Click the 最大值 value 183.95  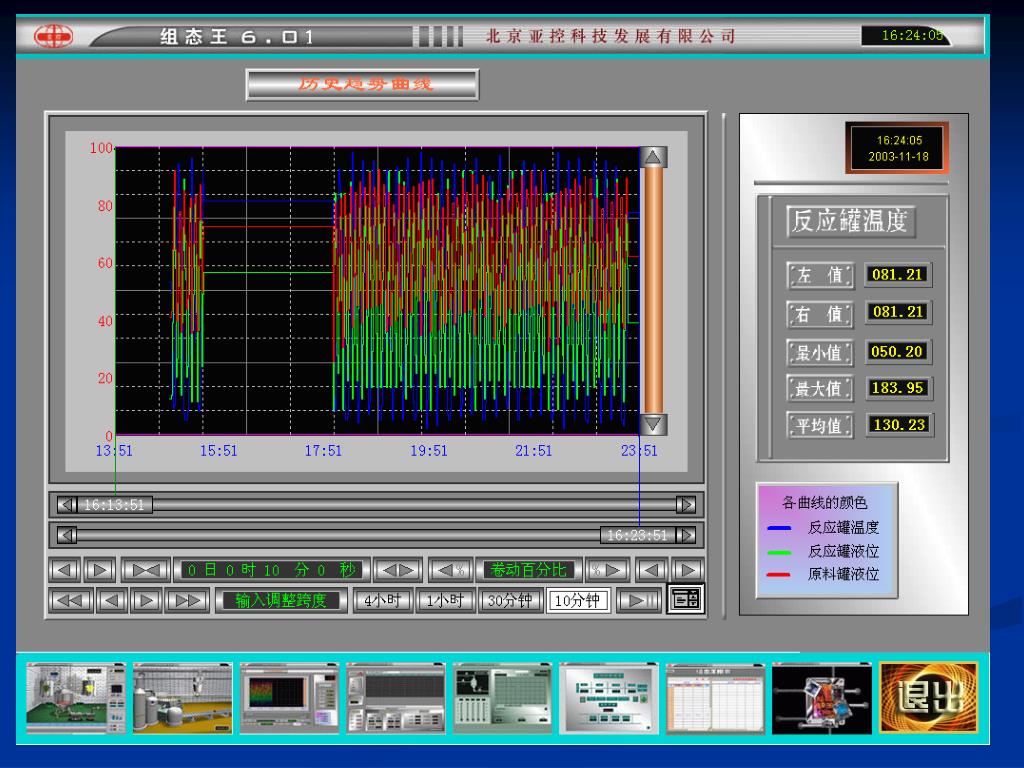(x=897, y=387)
